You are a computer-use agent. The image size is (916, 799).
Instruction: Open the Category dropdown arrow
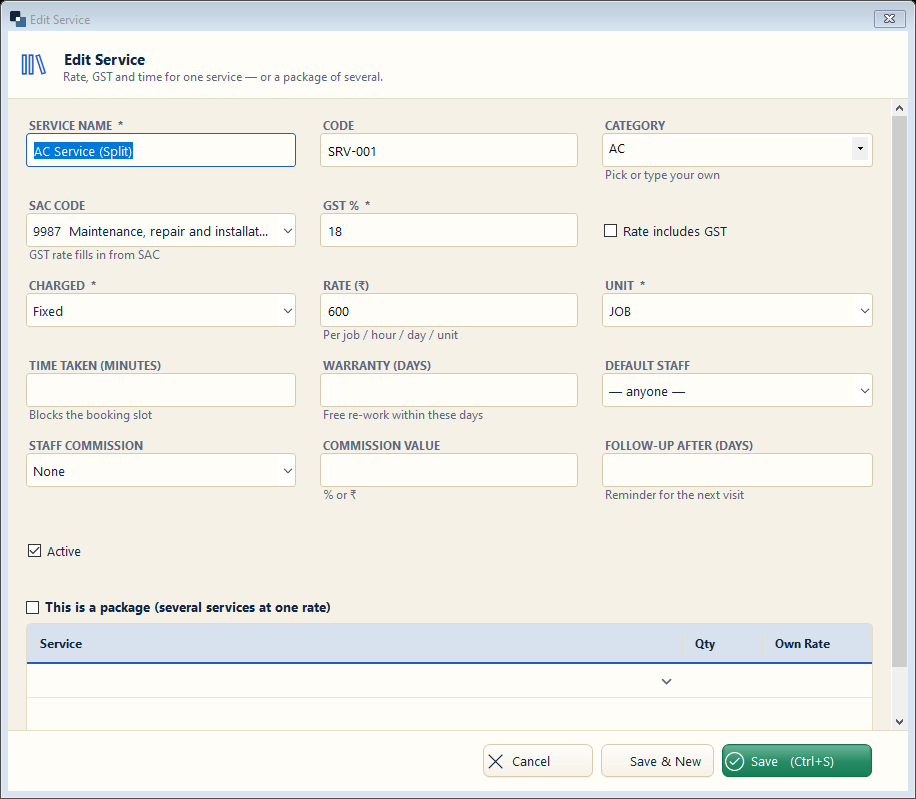(x=860, y=149)
